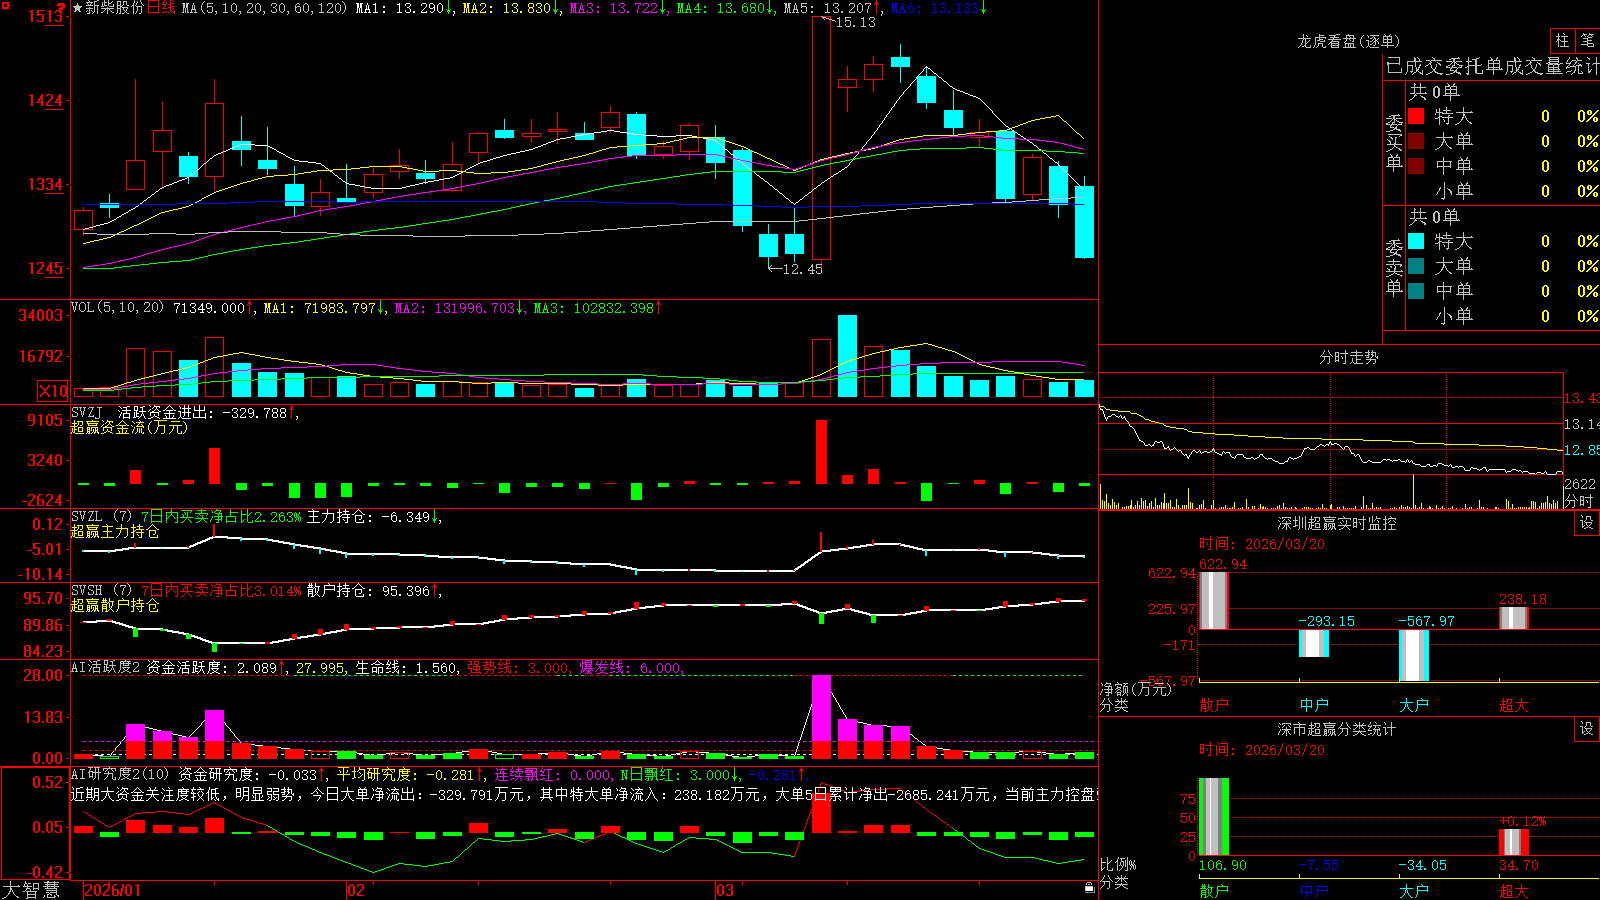This screenshot has height=900, width=1600.
Task: Click the 1424 price axis label
Action: (45, 100)
